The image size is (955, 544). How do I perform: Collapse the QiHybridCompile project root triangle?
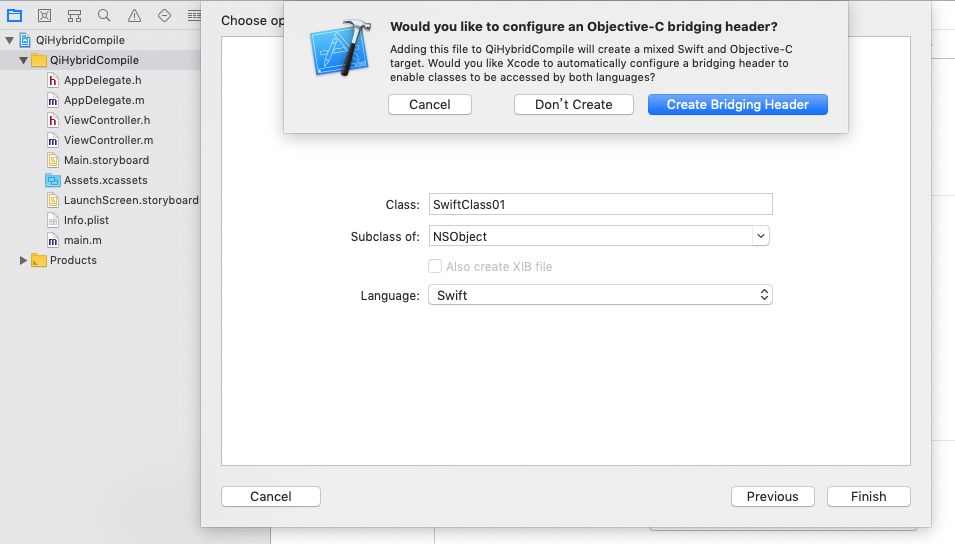coord(10,40)
